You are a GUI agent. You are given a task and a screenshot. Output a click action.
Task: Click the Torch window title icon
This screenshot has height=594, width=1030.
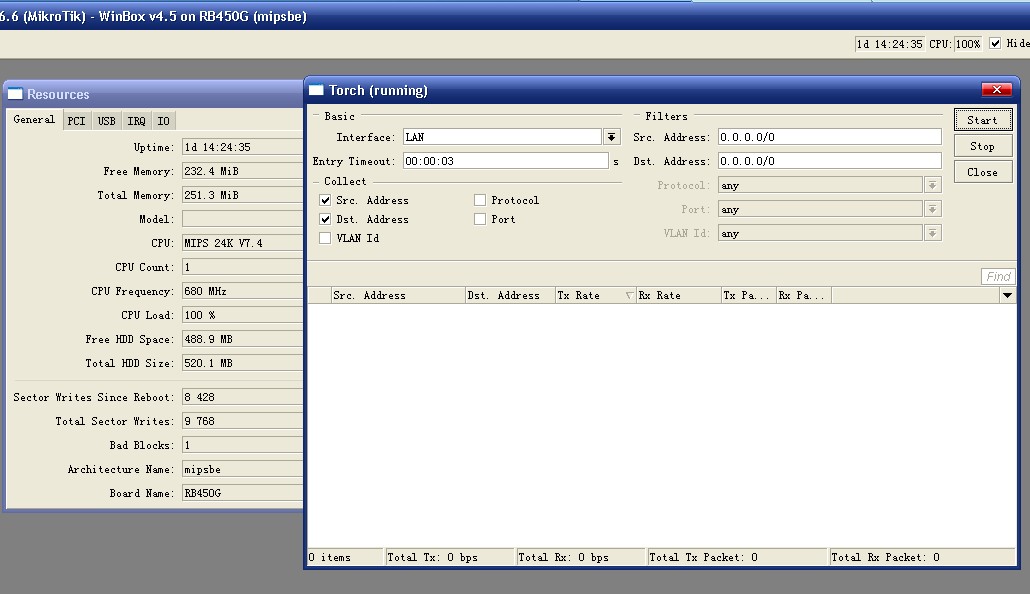(x=316, y=90)
